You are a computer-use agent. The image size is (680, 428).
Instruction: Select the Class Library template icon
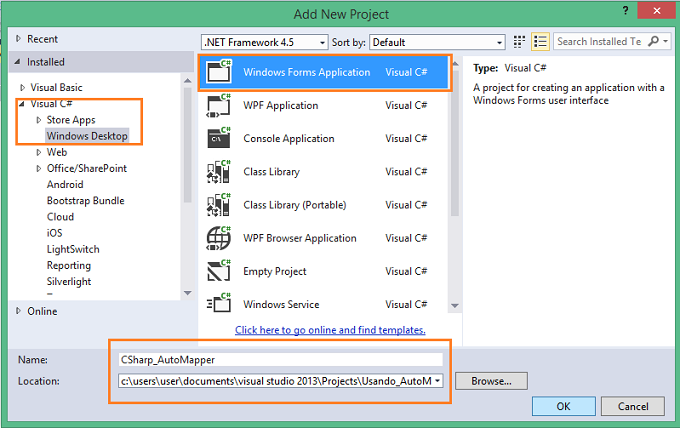(219, 172)
